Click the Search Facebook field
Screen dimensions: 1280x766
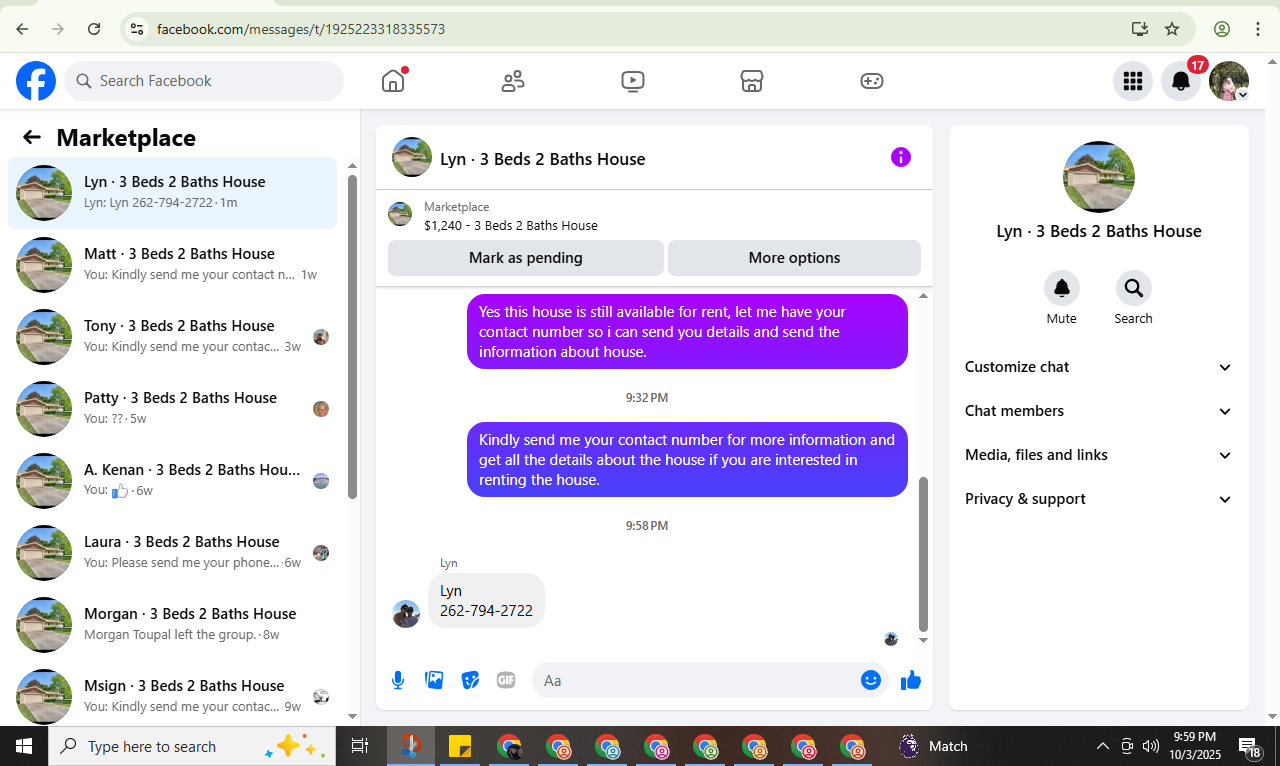[204, 81]
